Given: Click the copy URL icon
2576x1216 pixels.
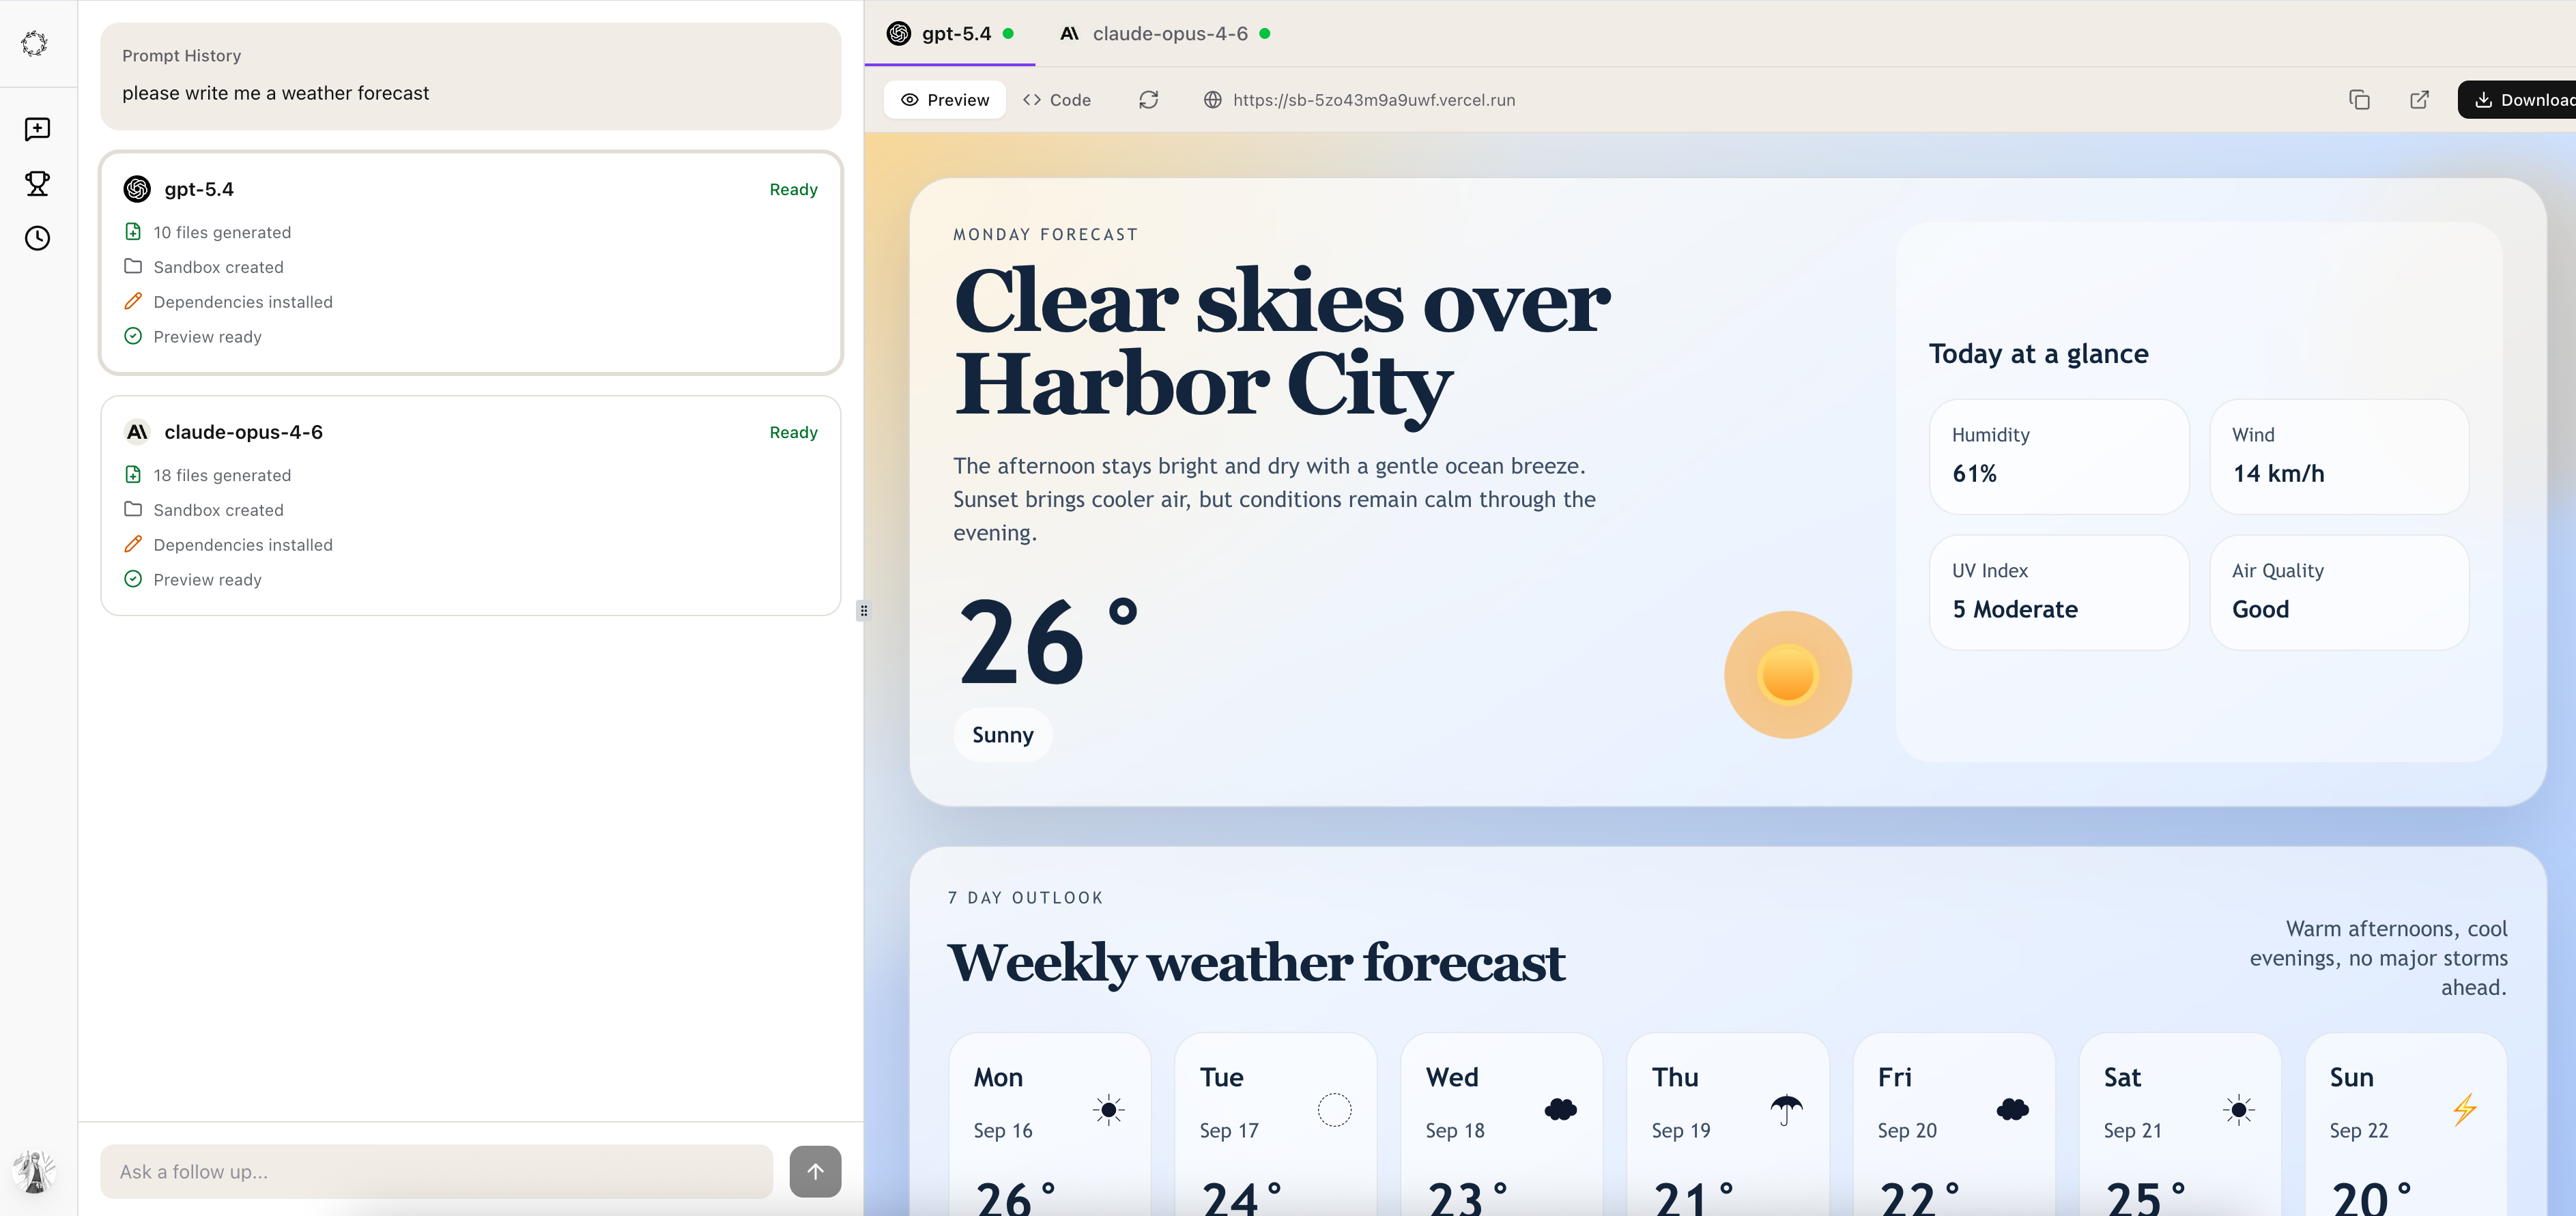Looking at the screenshot, I should [x=2359, y=100].
